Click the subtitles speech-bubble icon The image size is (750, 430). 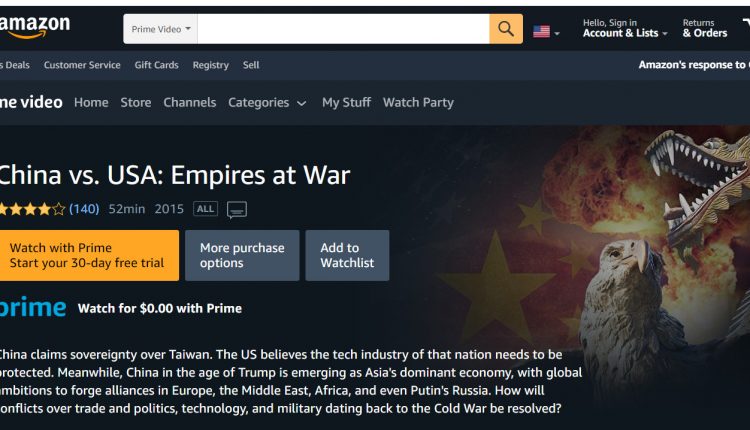click(237, 209)
